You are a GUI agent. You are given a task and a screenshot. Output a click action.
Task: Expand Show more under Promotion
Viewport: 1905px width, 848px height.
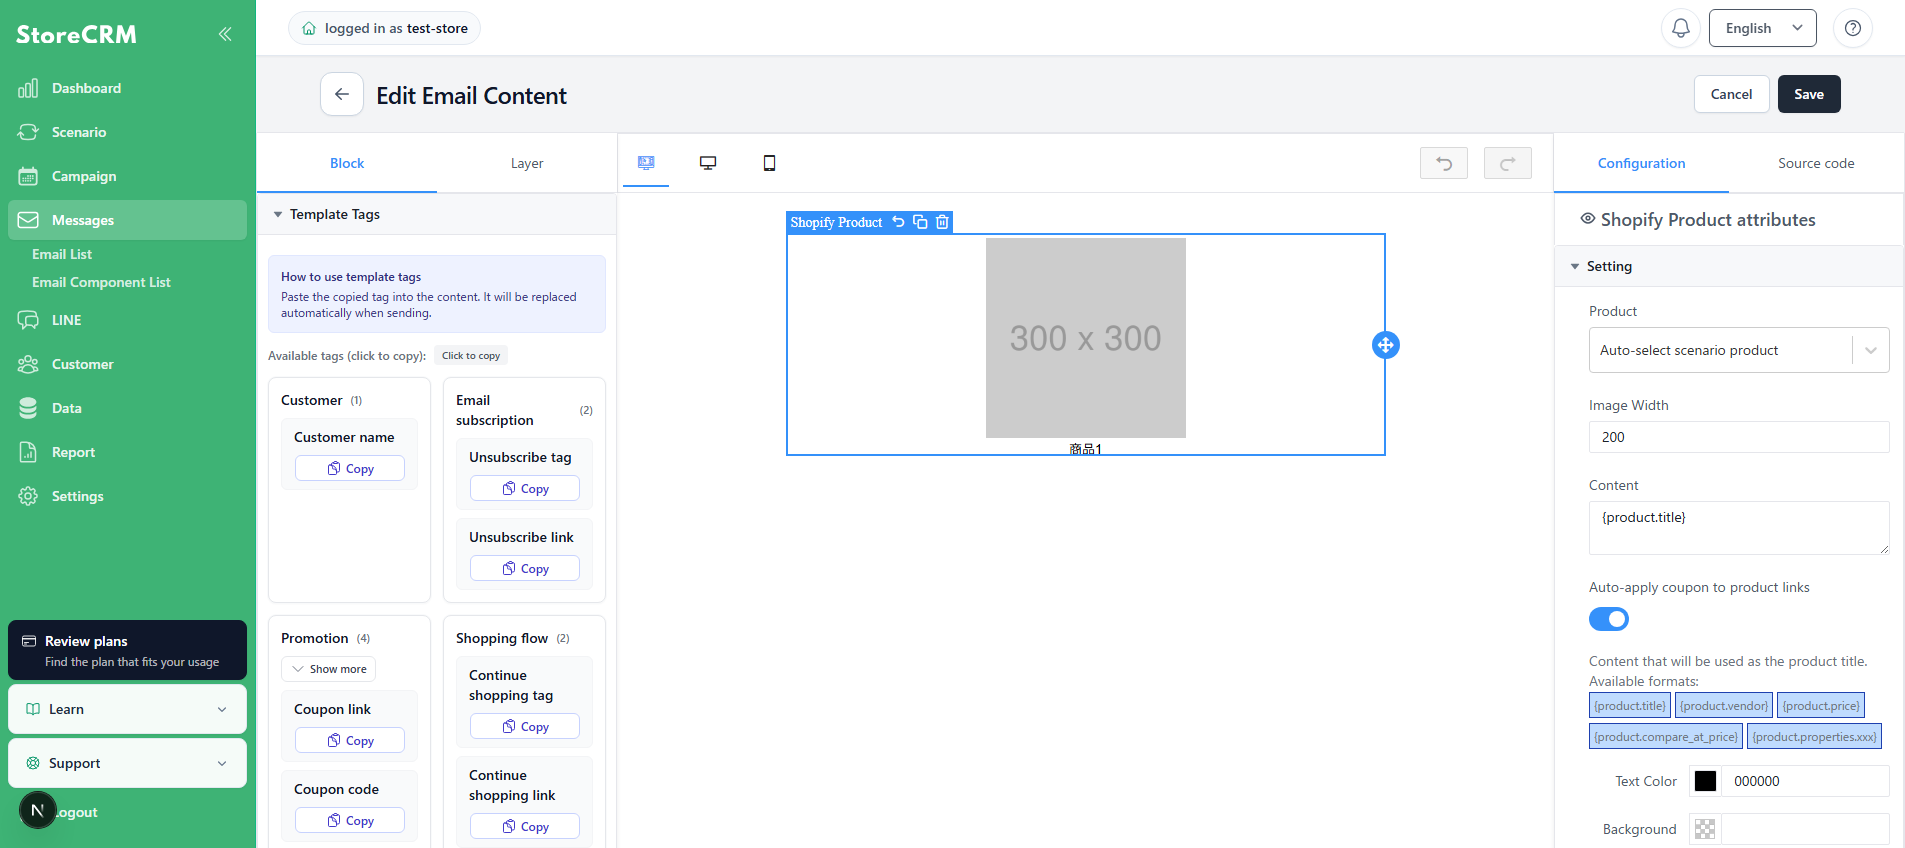coord(329,669)
